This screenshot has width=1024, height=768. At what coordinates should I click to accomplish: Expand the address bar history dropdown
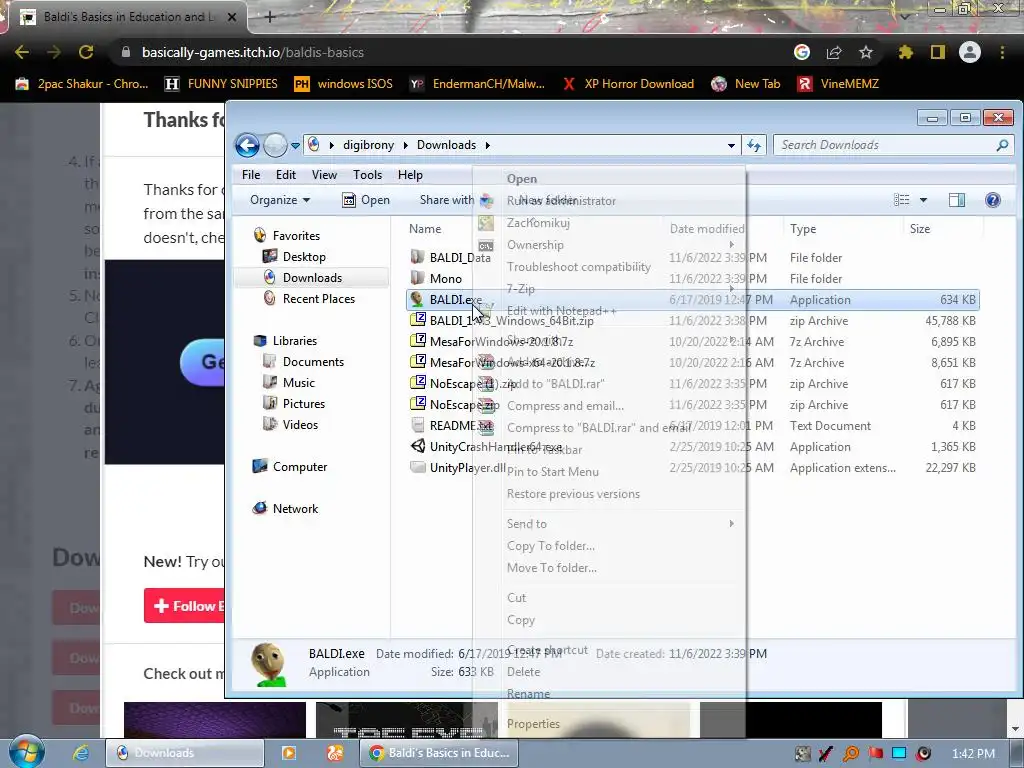[731, 146]
